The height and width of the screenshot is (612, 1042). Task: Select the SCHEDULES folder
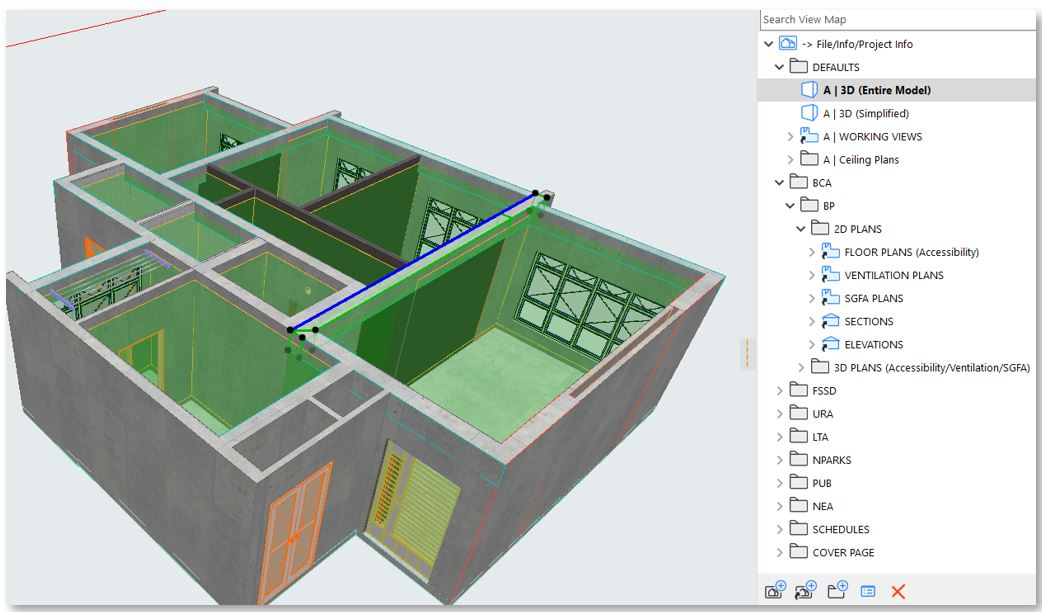pyautogui.click(x=840, y=529)
